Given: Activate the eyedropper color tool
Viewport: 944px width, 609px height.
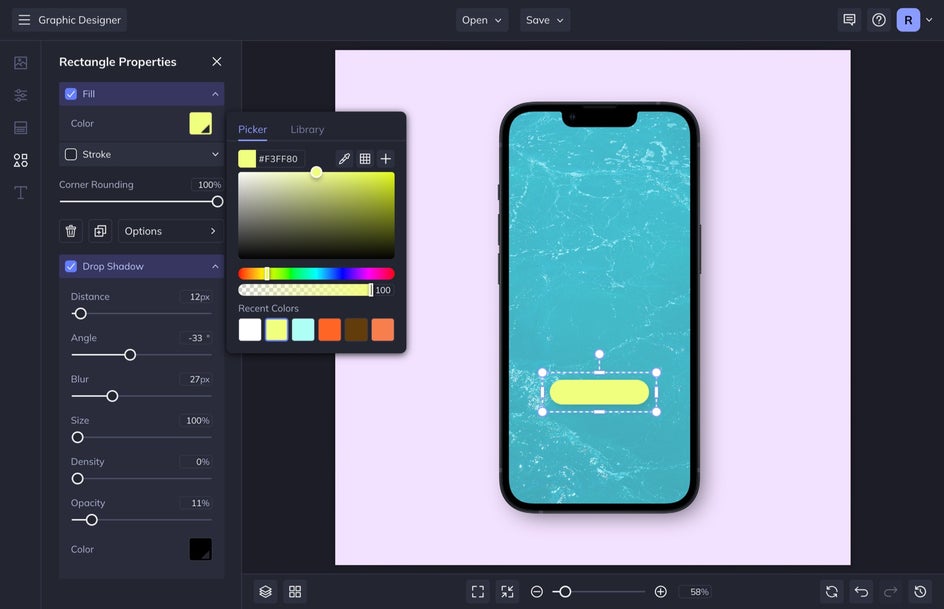Looking at the screenshot, I should coord(344,159).
